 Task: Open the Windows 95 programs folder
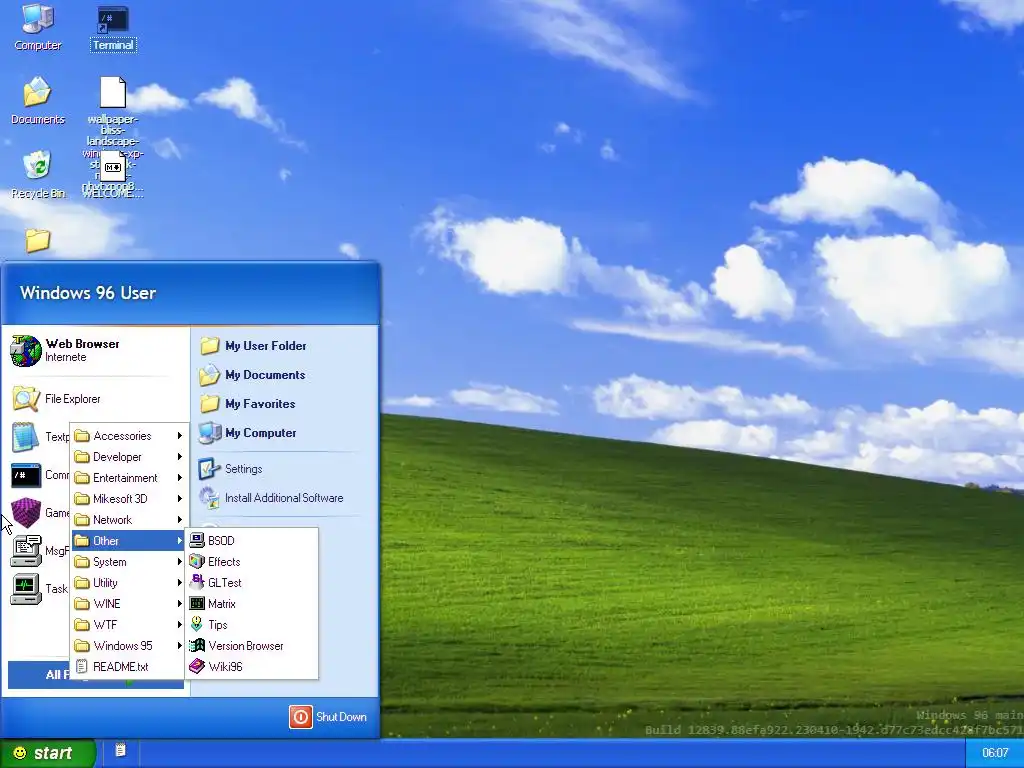tap(128, 645)
